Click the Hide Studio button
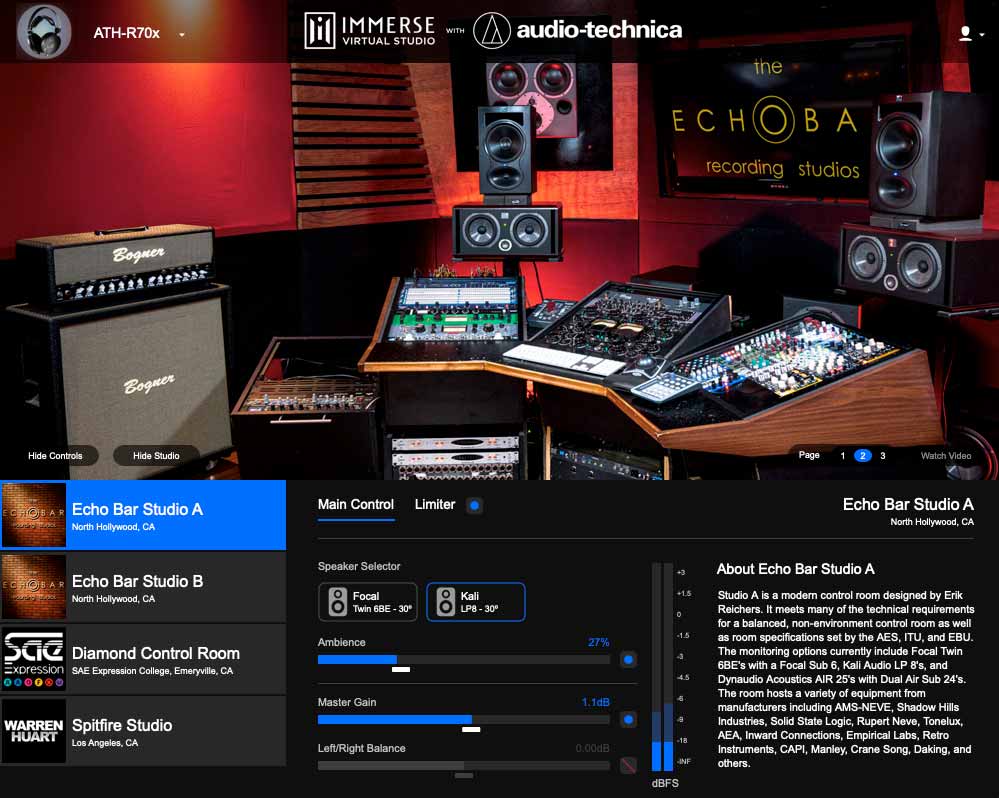Screen dimensions: 999x798 pyautogui.click(x=155, y=455)
